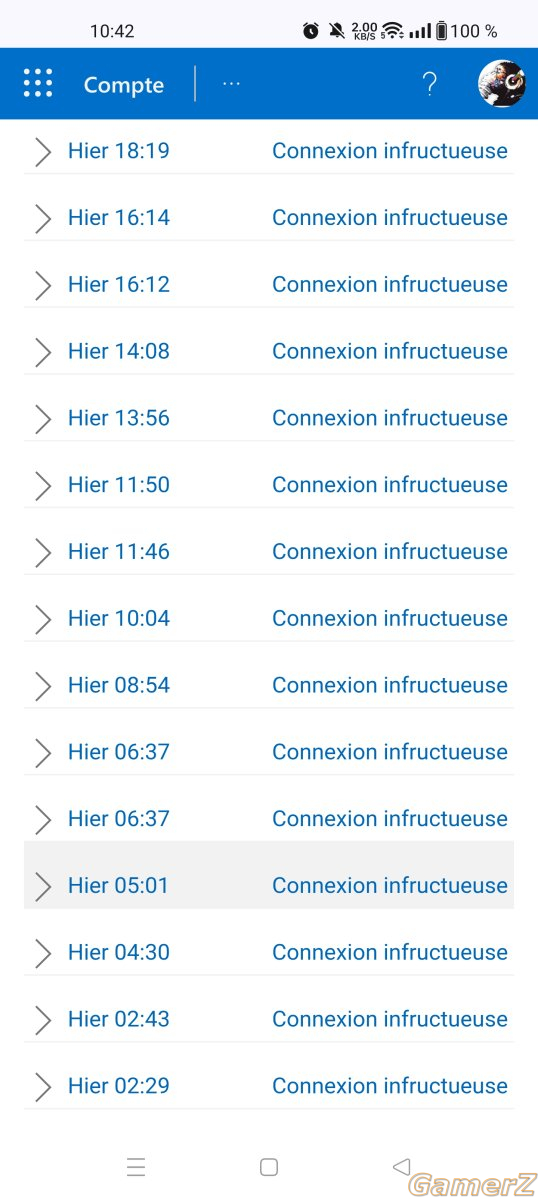
Task: Open Connexion infructueuse at Hier 04:30
Action: click(x=390, y=952)
